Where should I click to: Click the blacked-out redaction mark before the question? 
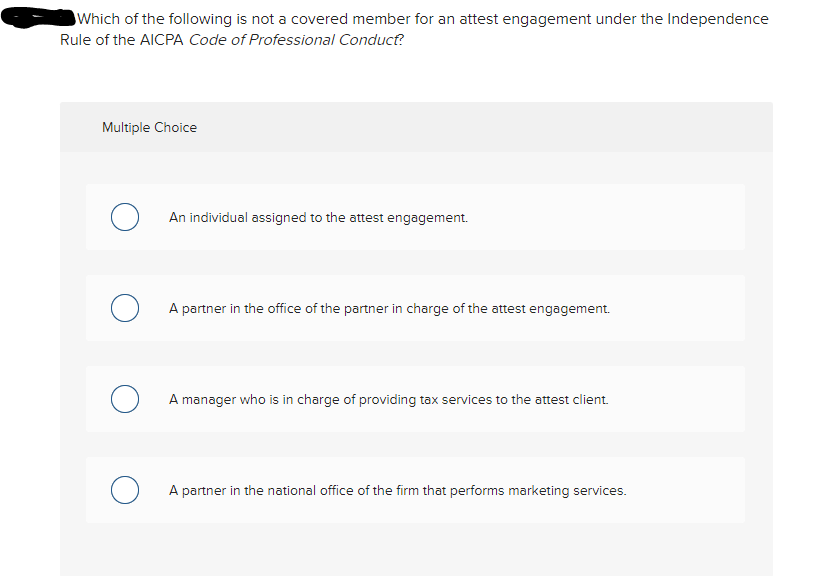39,17
